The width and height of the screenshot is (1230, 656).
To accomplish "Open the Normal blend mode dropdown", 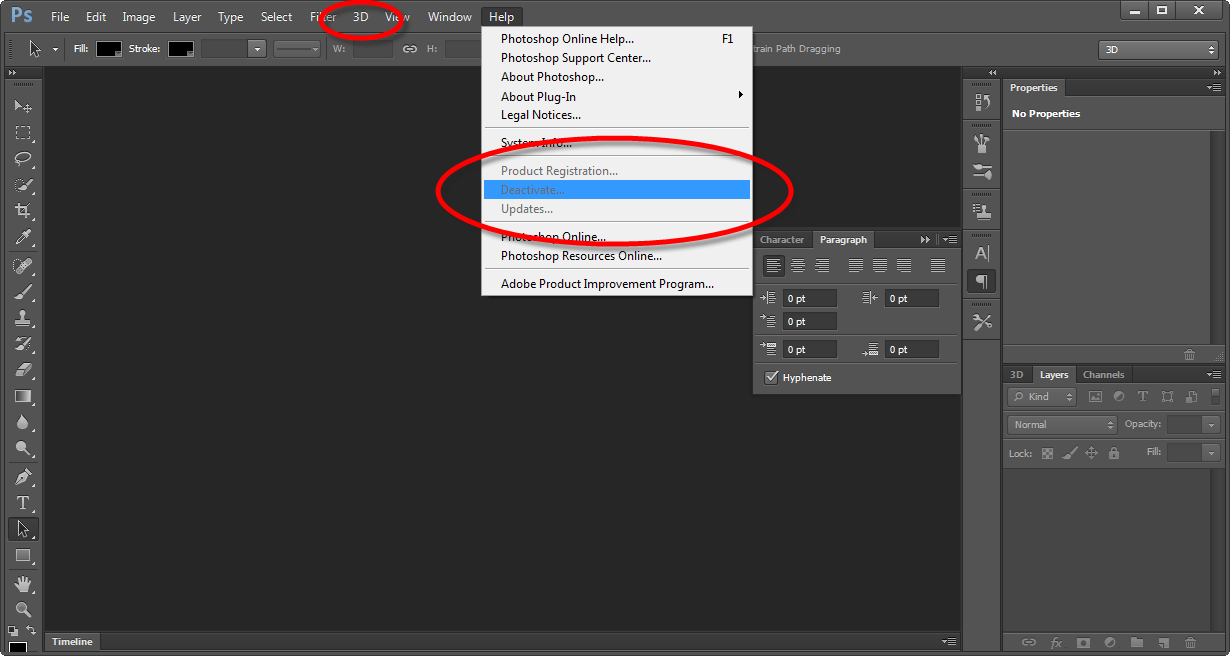I will point(1062,425).
